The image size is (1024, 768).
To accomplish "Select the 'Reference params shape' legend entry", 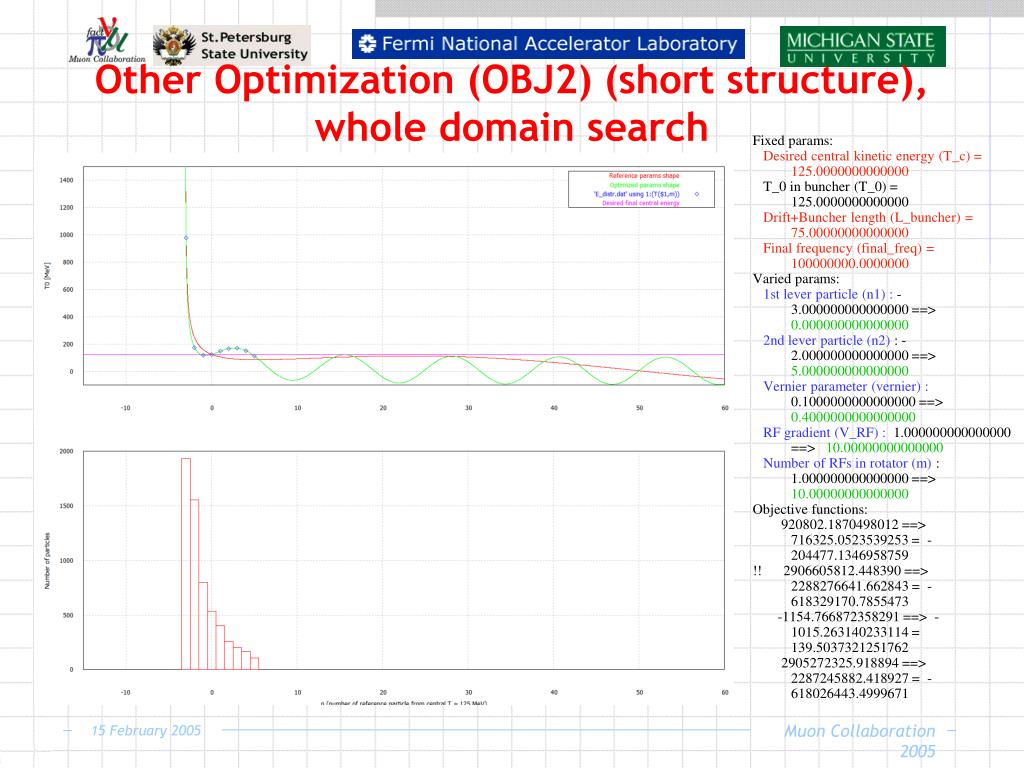I will click(x=643, y=176).
